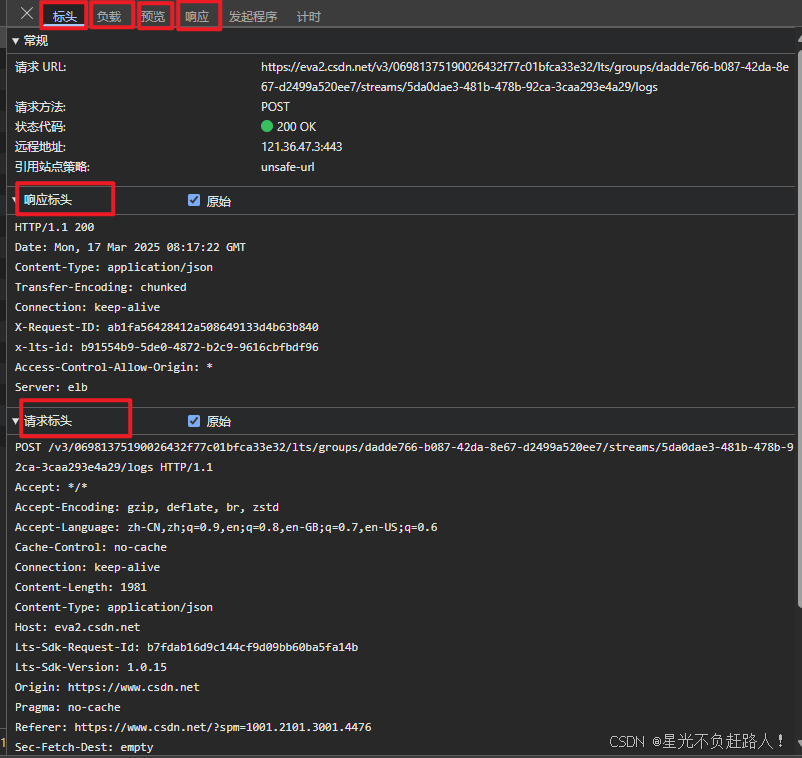Click the 200 OK status value
The image size is (802, 758).
(x=296, y=126)
